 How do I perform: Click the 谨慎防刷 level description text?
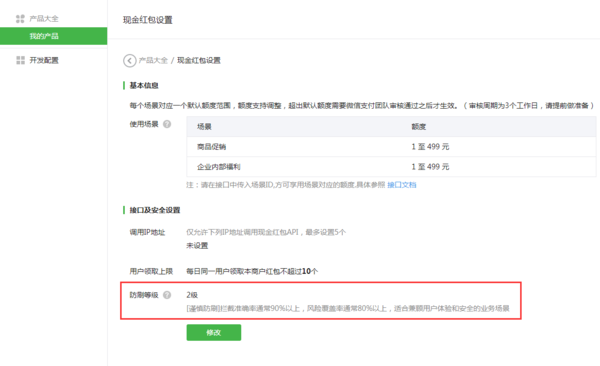pyautogui.click(x=348, y=309)
